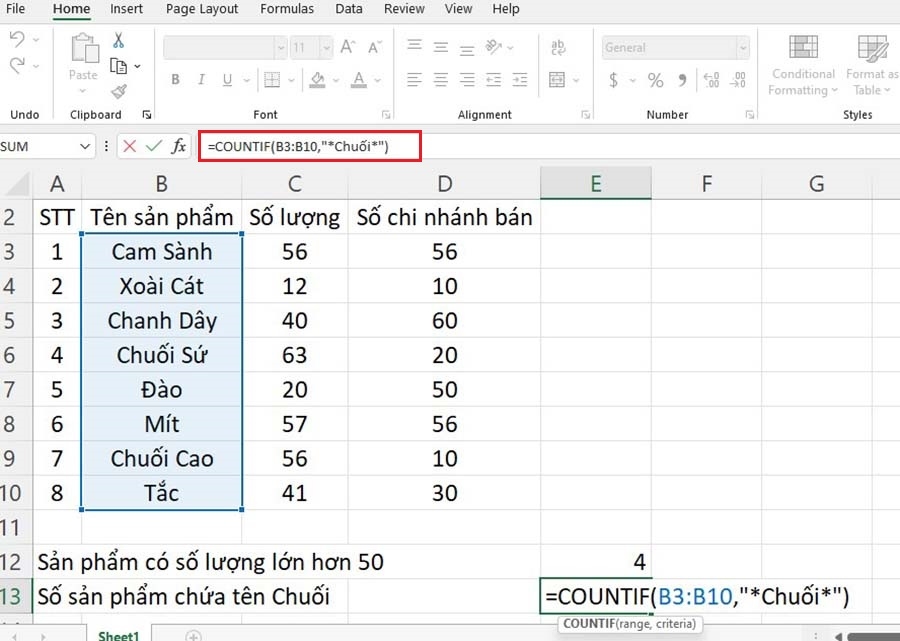Click Decrease Font Size icon
Screen dimensions: 900x641
pos(375,47)
